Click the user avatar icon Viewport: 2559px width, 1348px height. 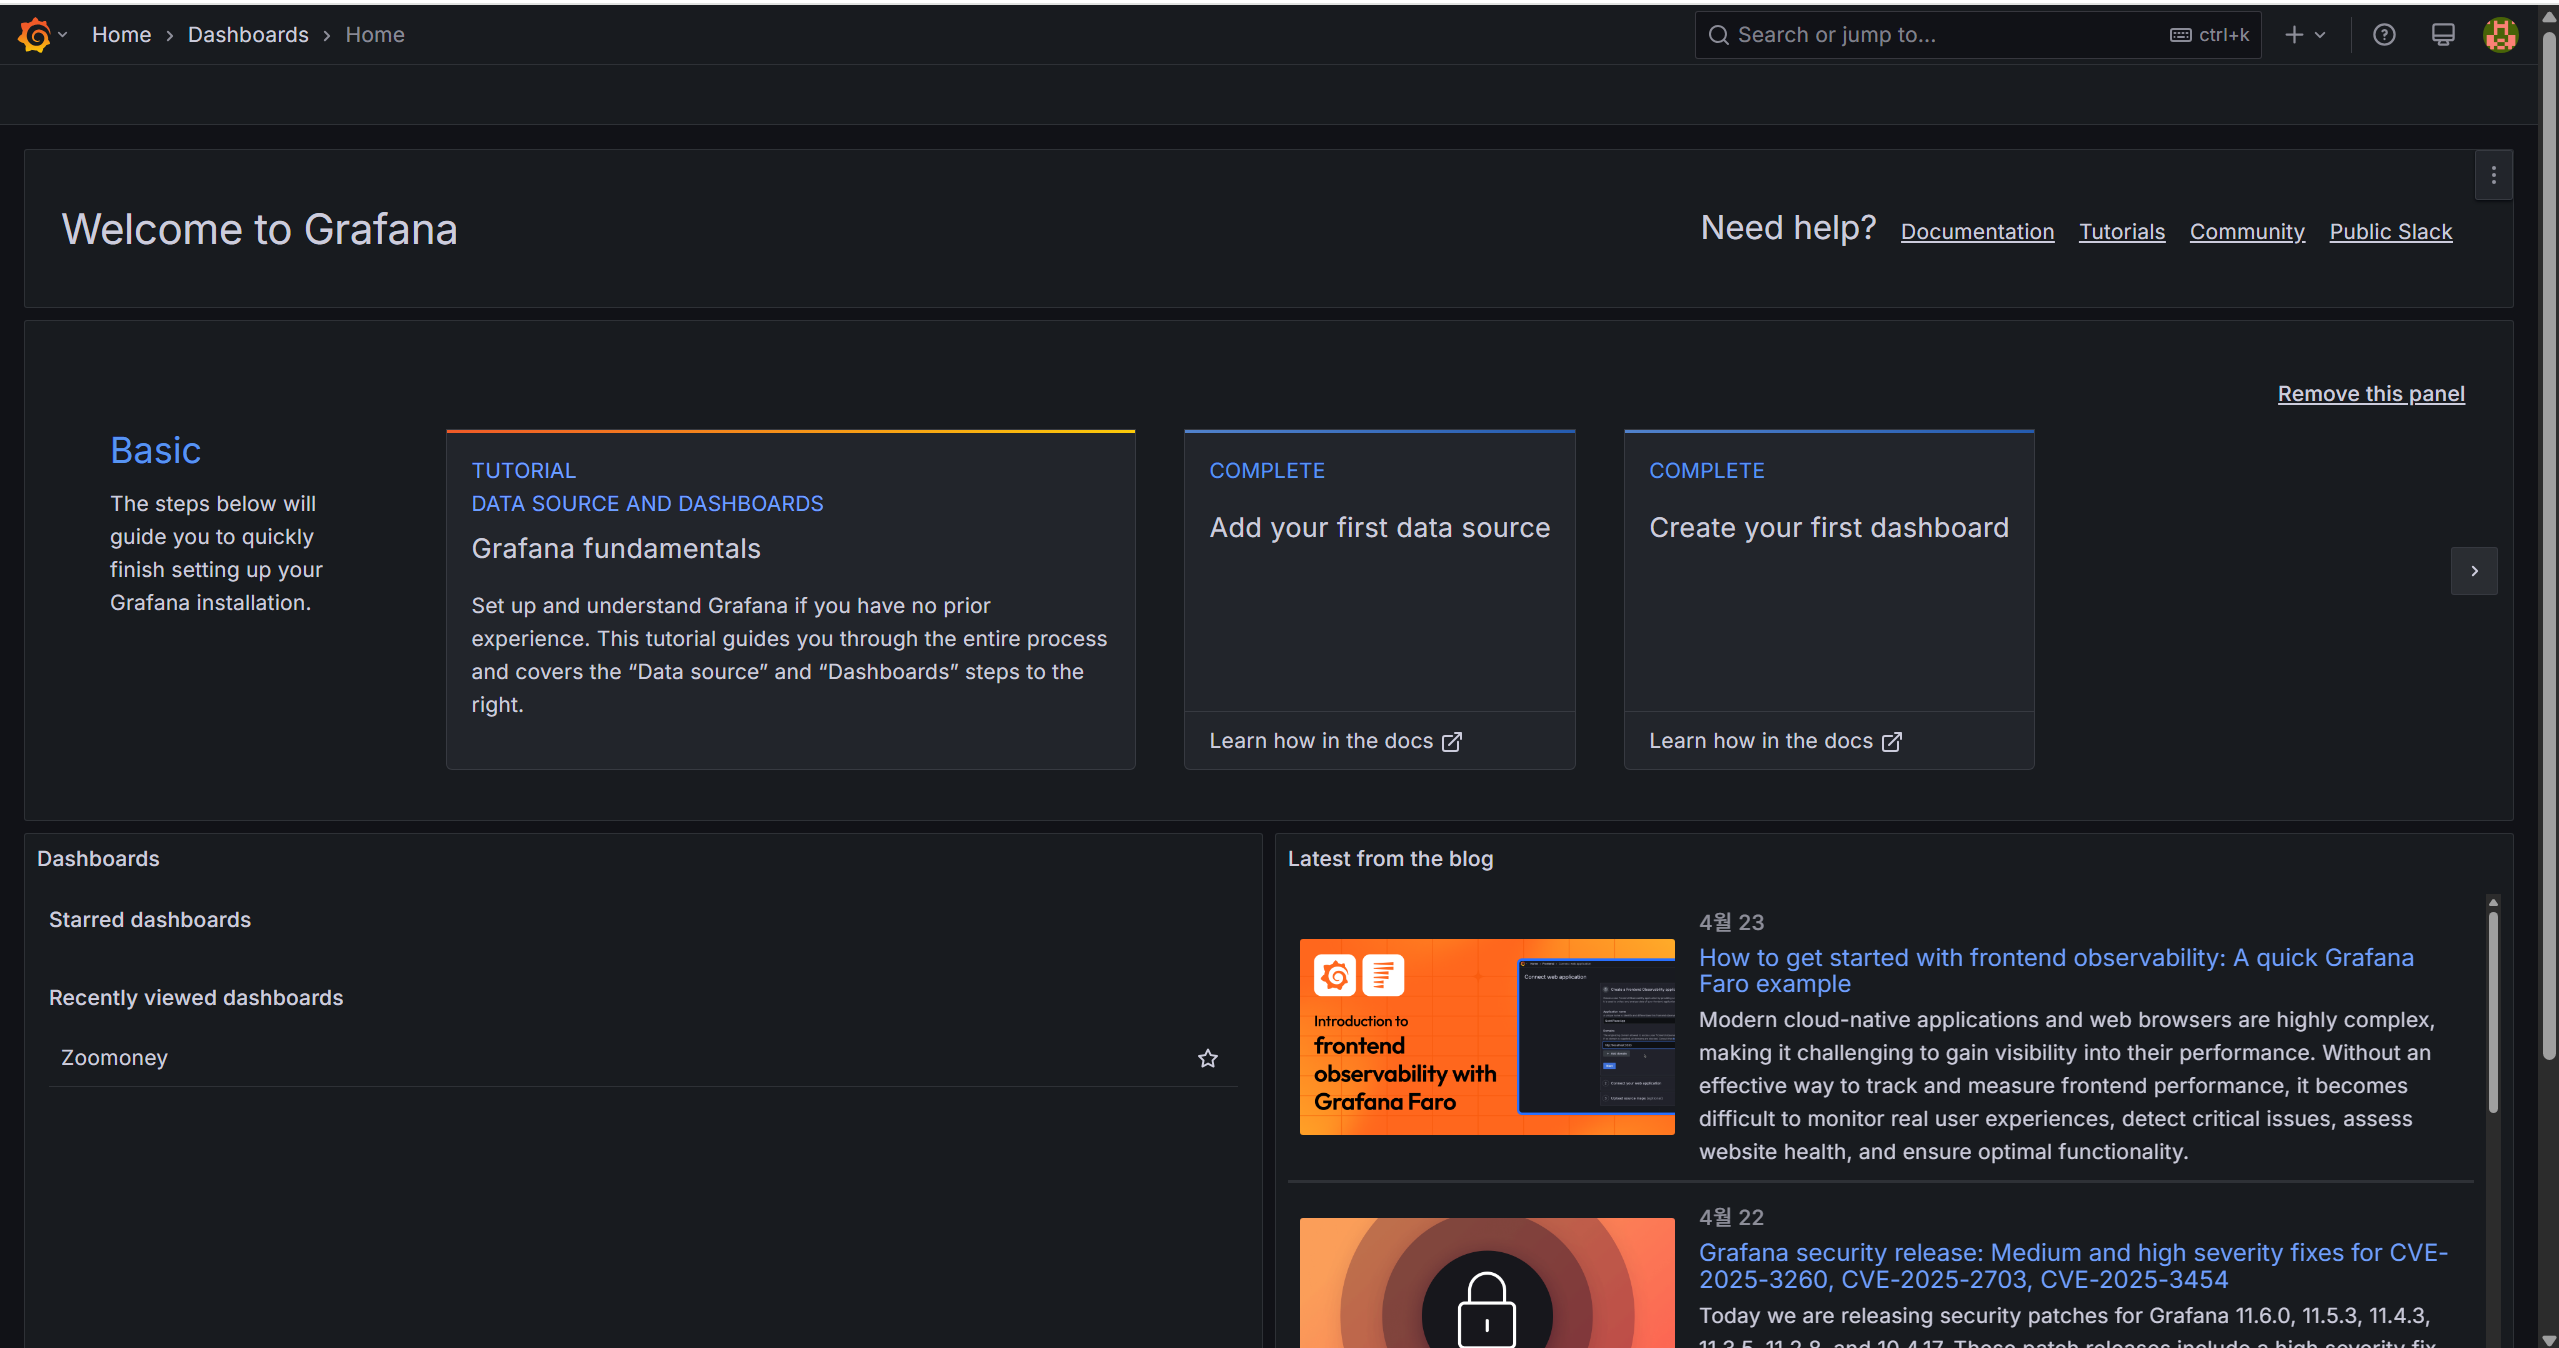point(2500,35)
